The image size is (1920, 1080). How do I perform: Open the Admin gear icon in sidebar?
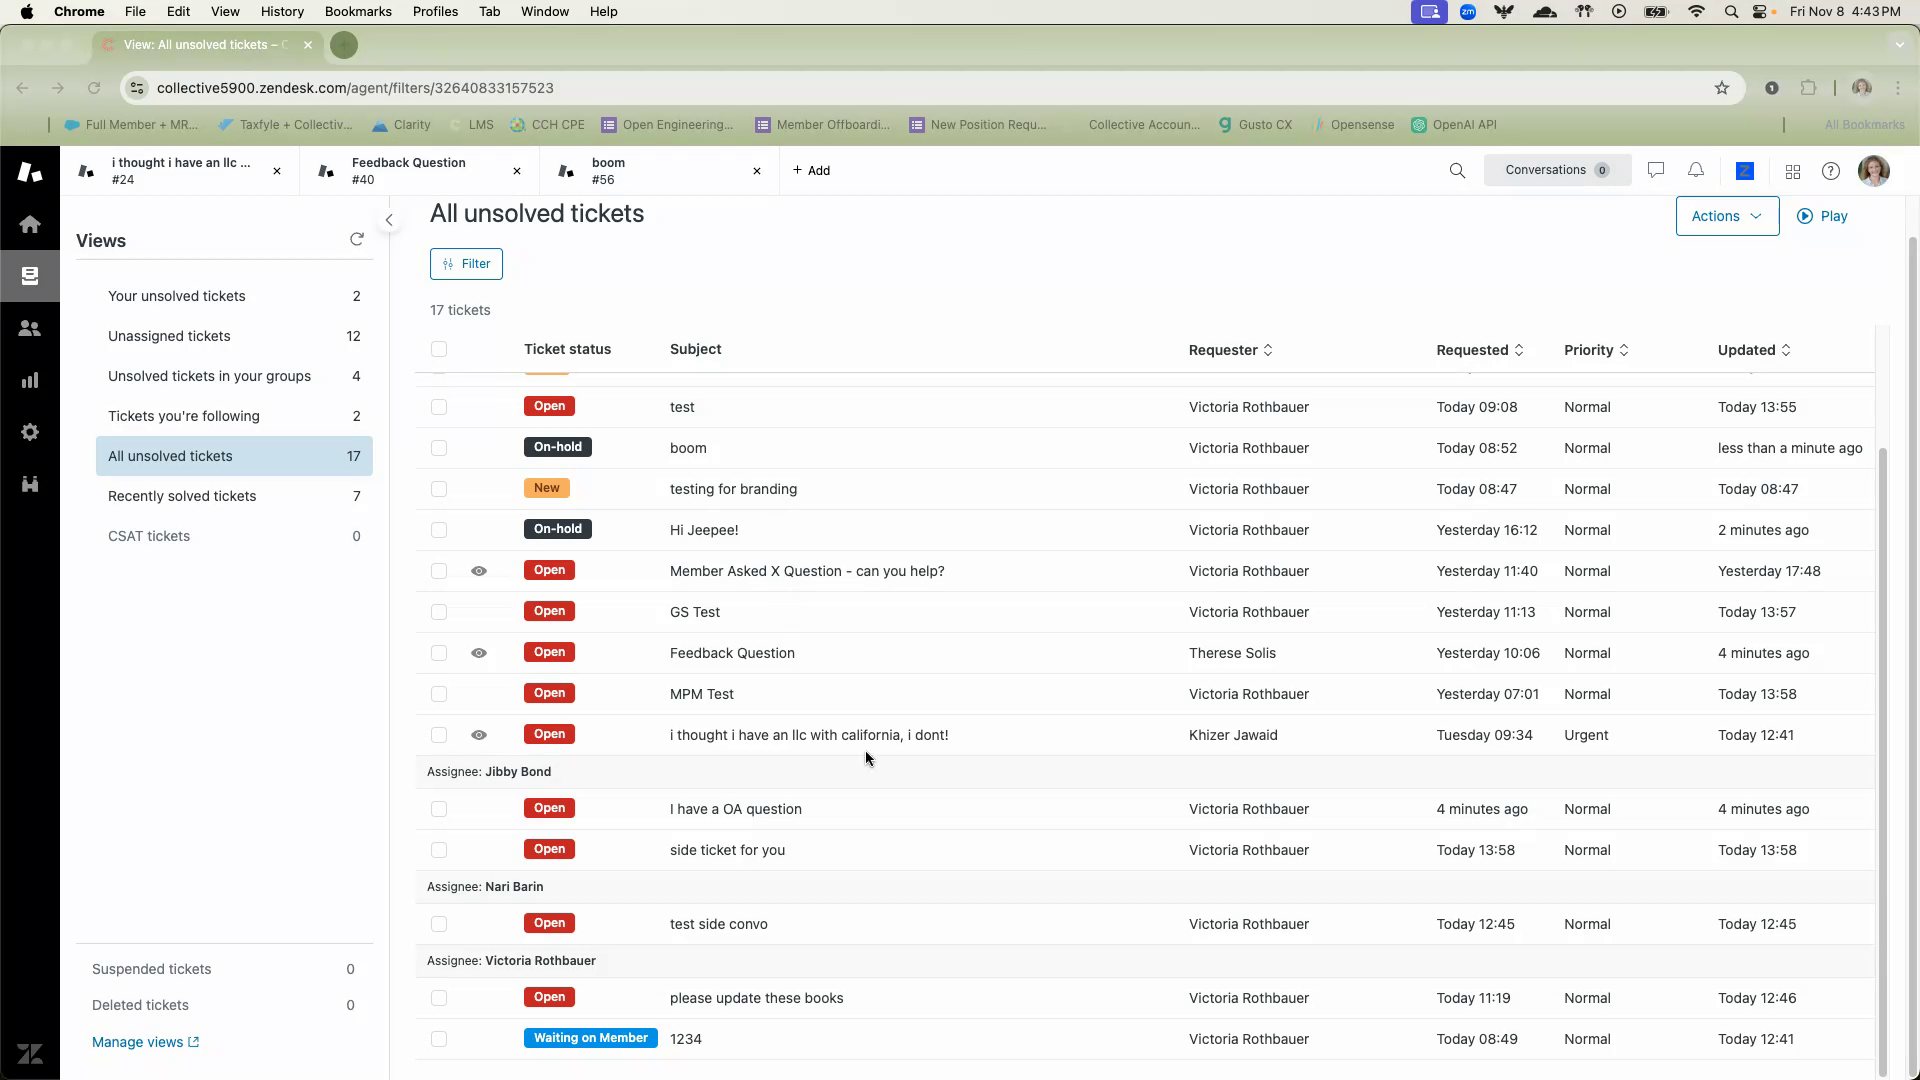pos(30,432)
